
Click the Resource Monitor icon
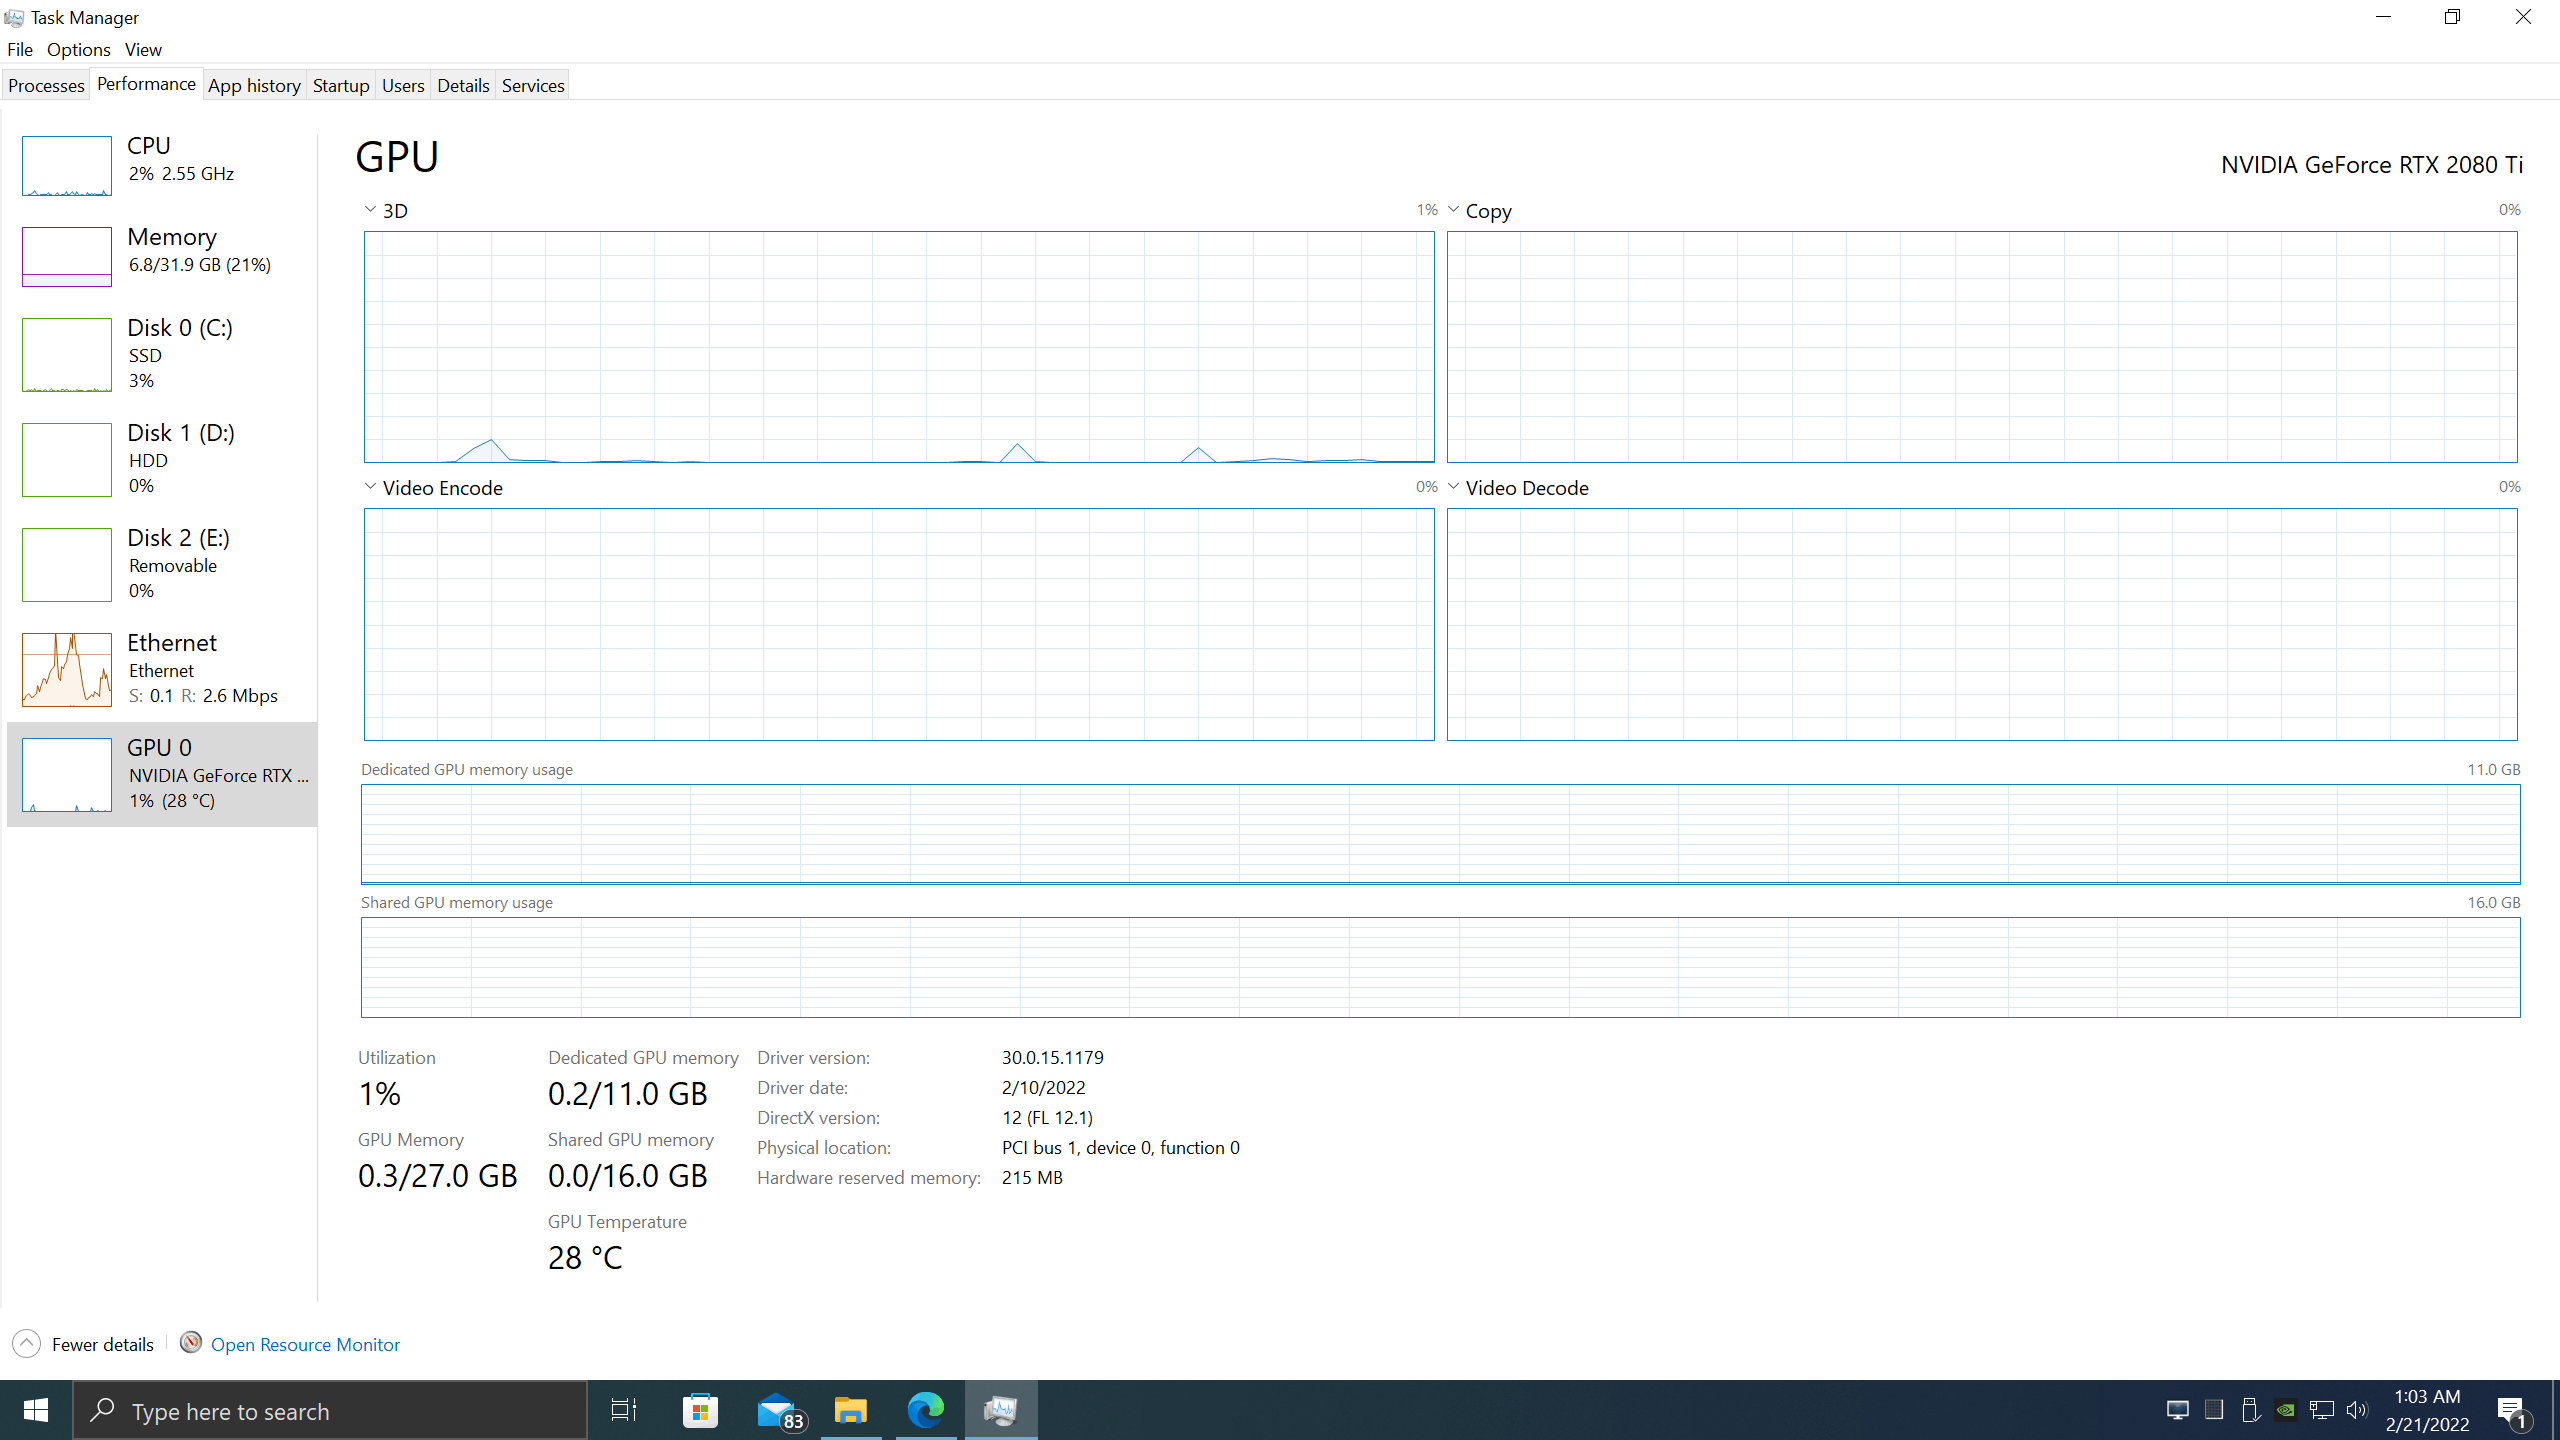tap(190, 1343)
